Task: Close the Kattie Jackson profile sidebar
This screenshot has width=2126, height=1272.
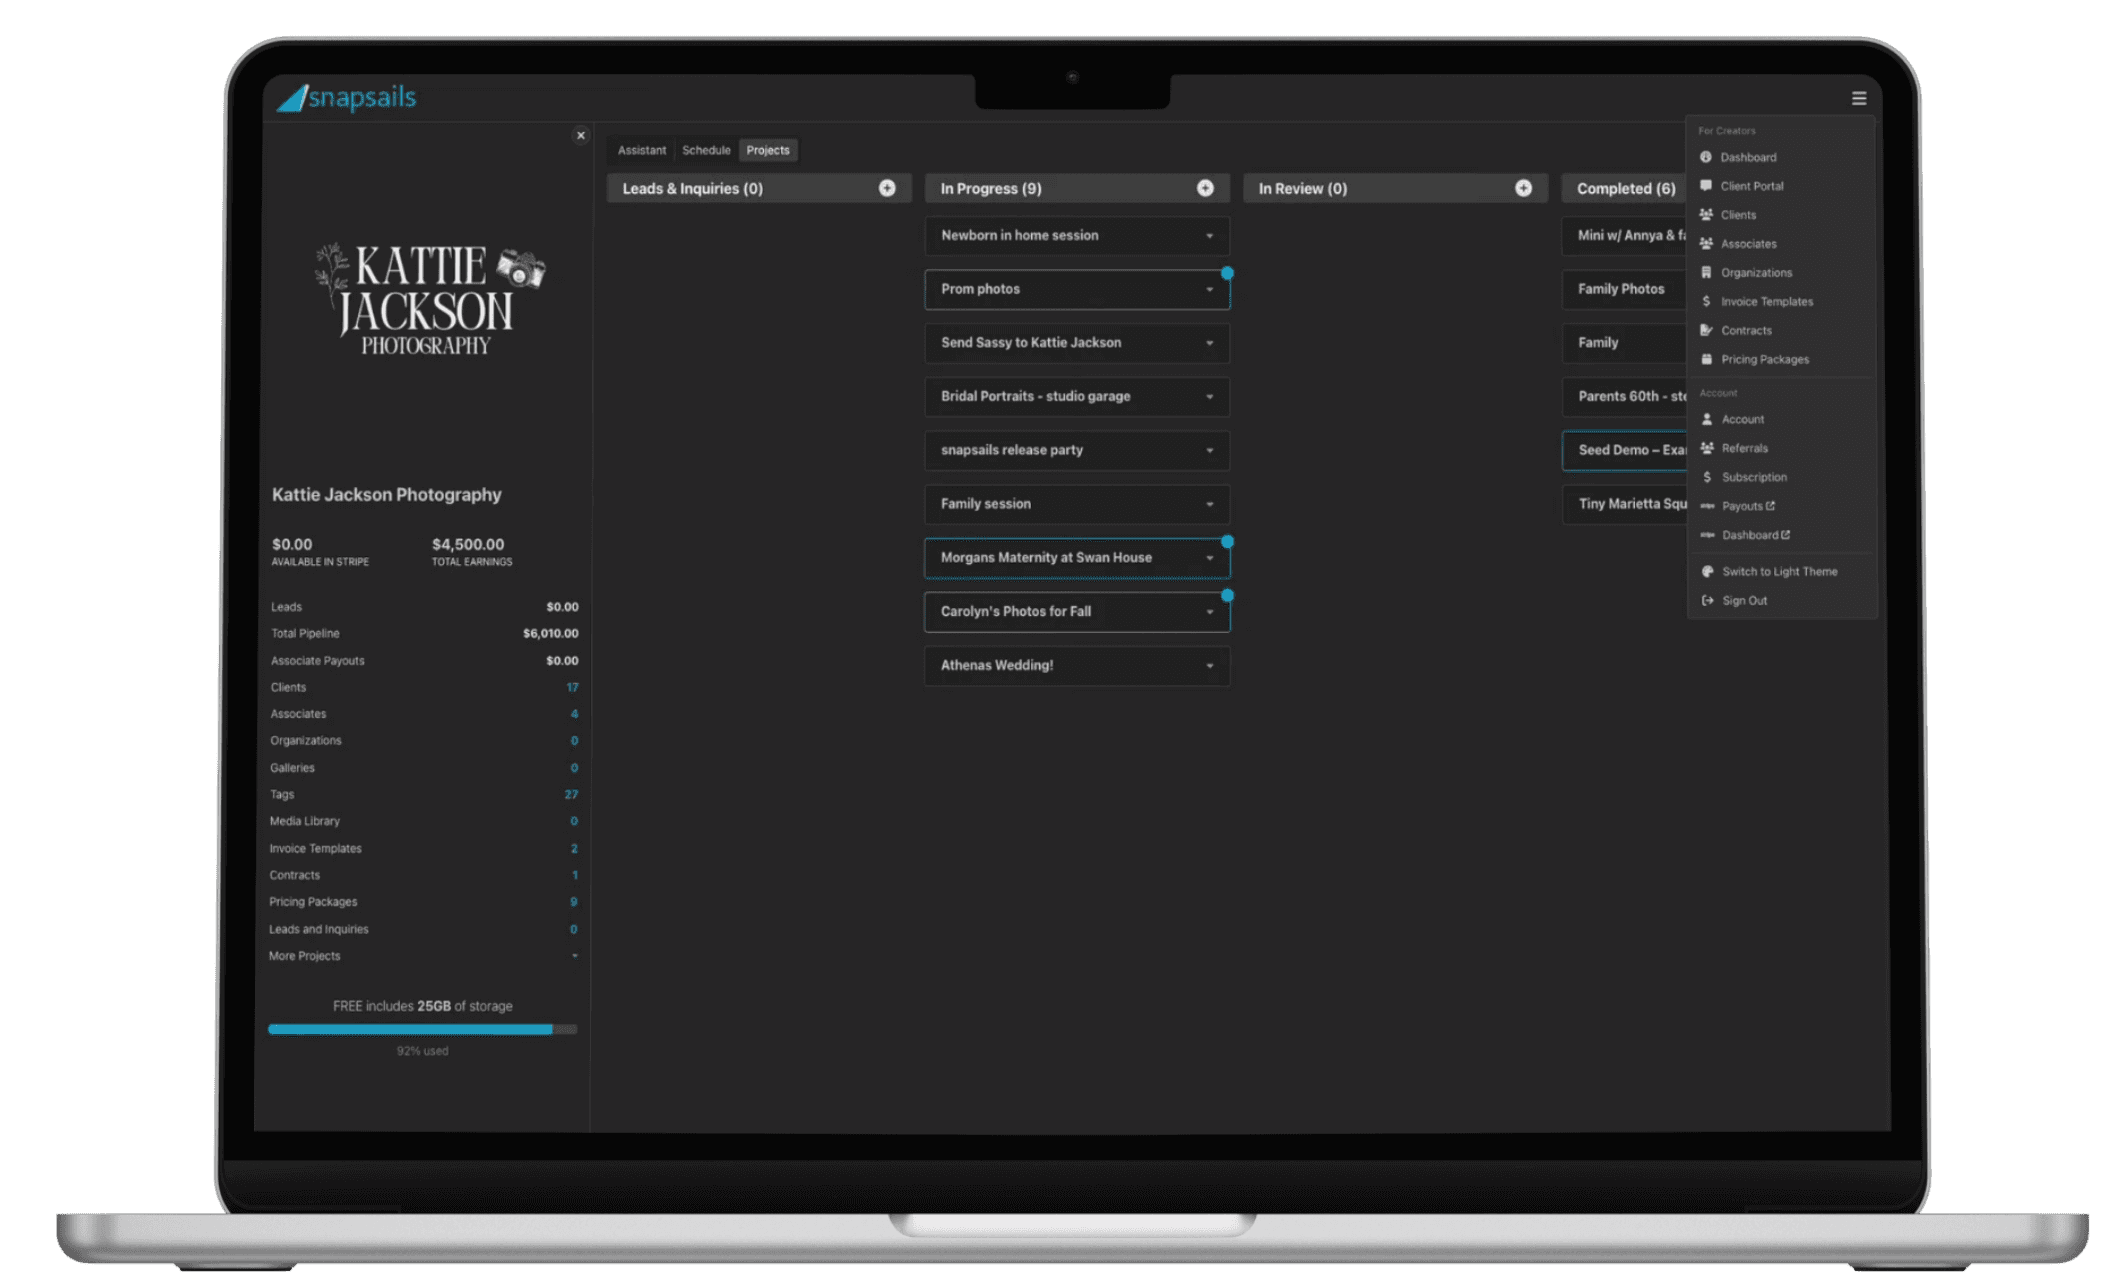Action: click(580, 135)
